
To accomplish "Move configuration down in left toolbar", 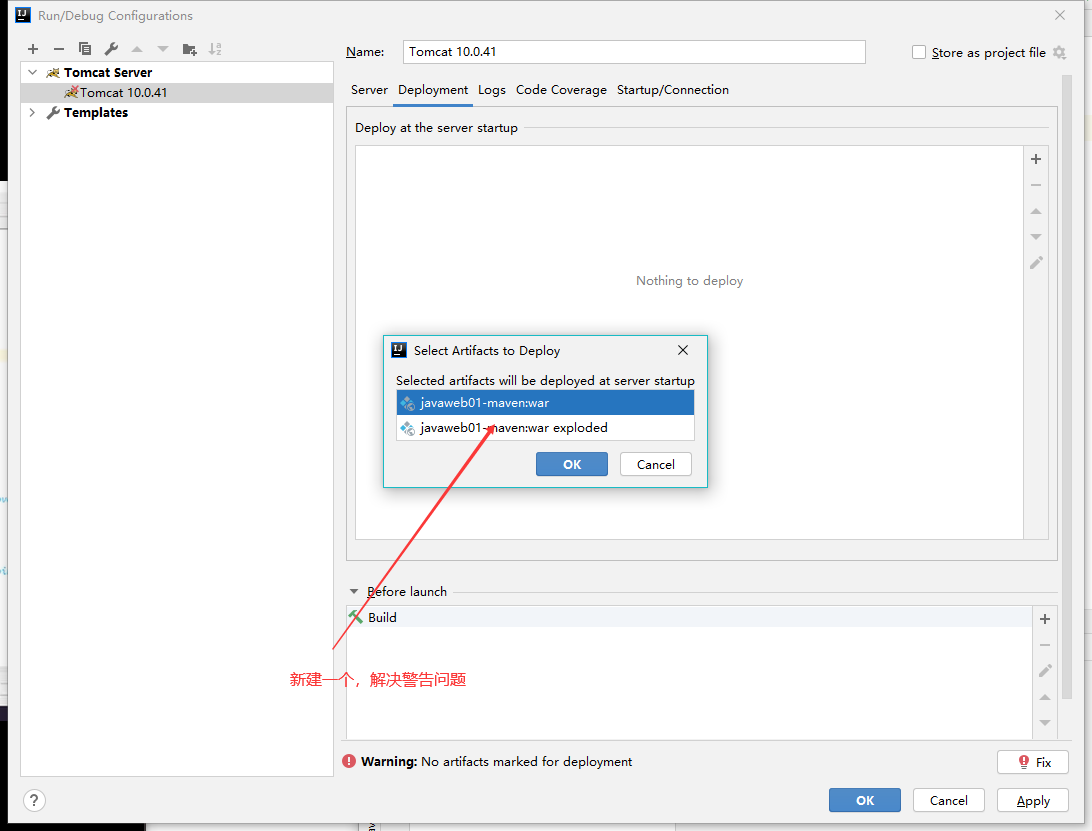I will (163, 49).
